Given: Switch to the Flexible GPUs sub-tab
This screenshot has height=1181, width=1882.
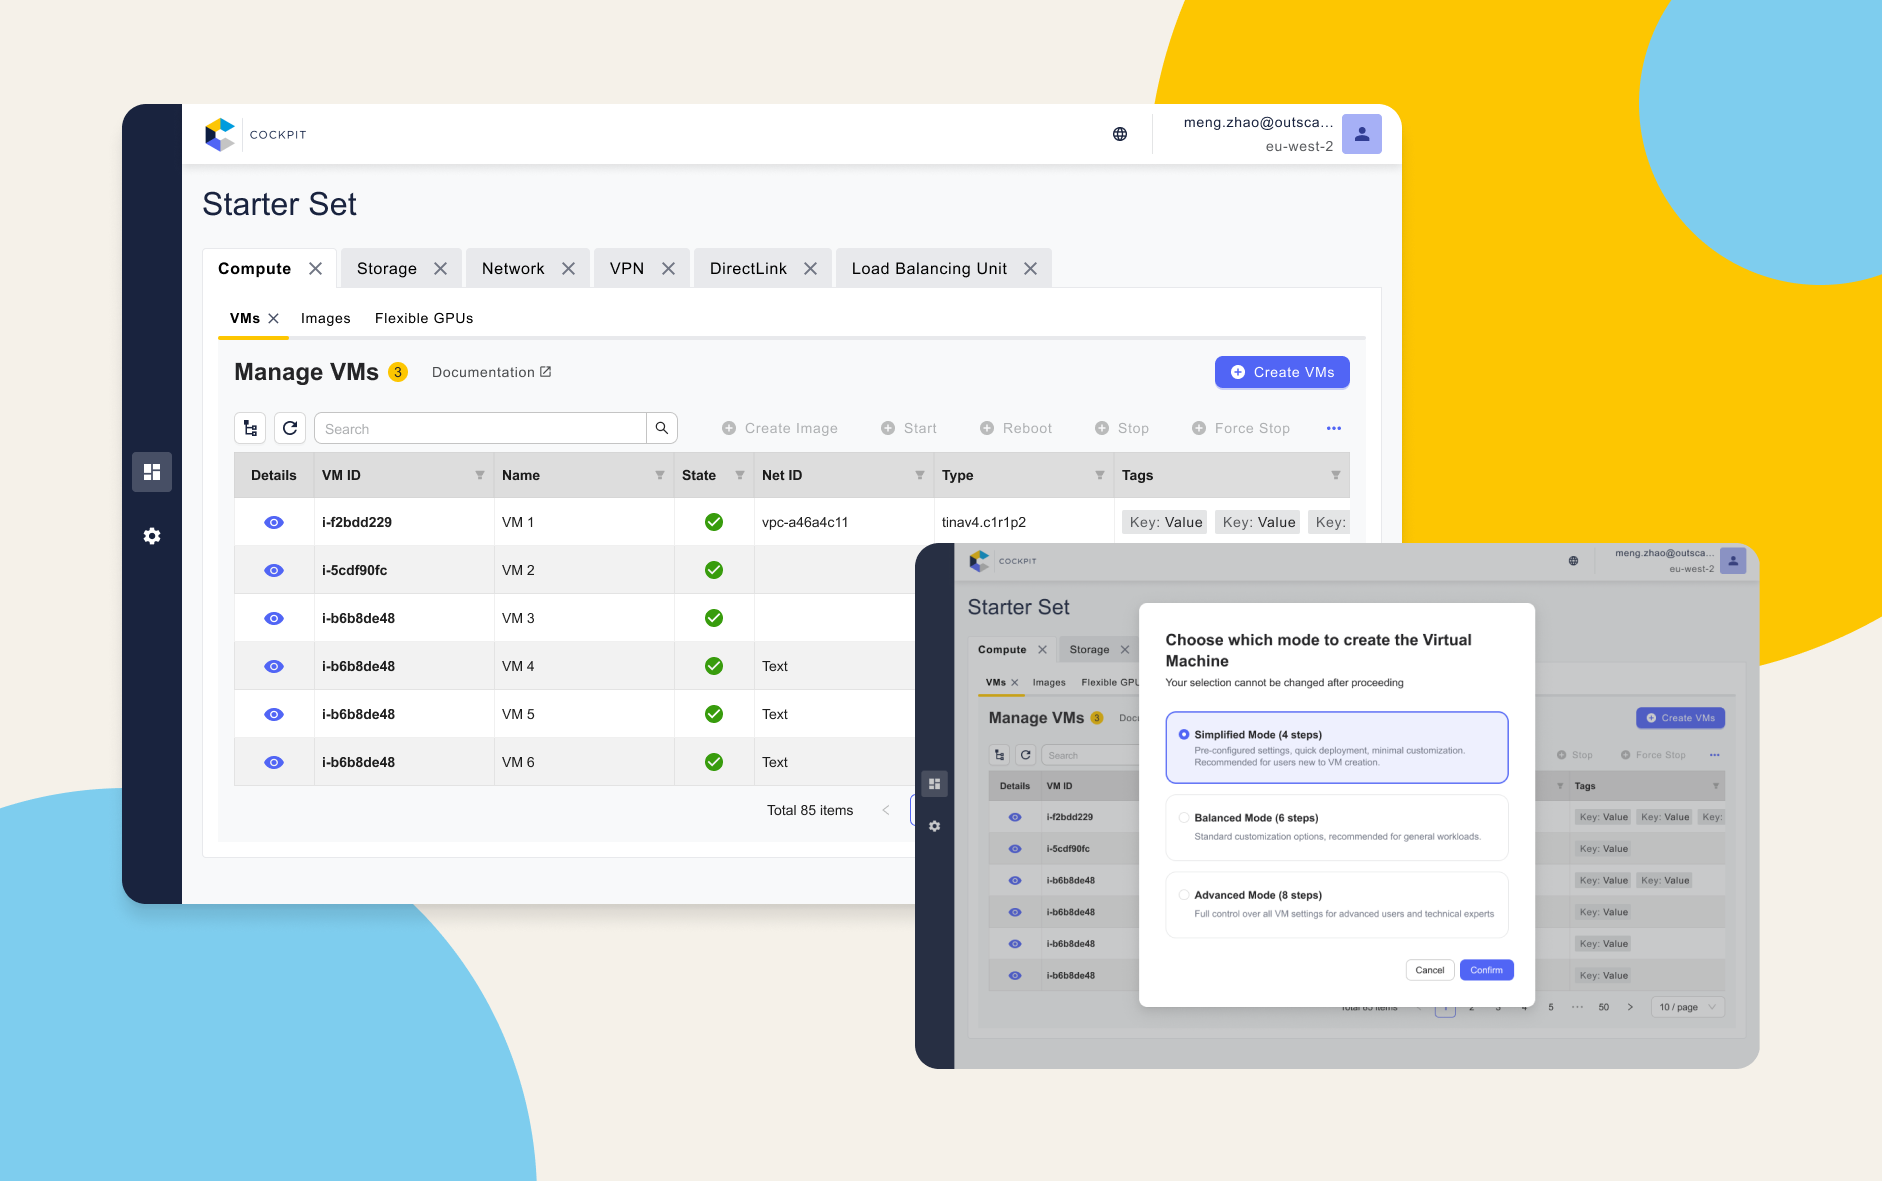Looking at the screenshot, I should [424, 318].
